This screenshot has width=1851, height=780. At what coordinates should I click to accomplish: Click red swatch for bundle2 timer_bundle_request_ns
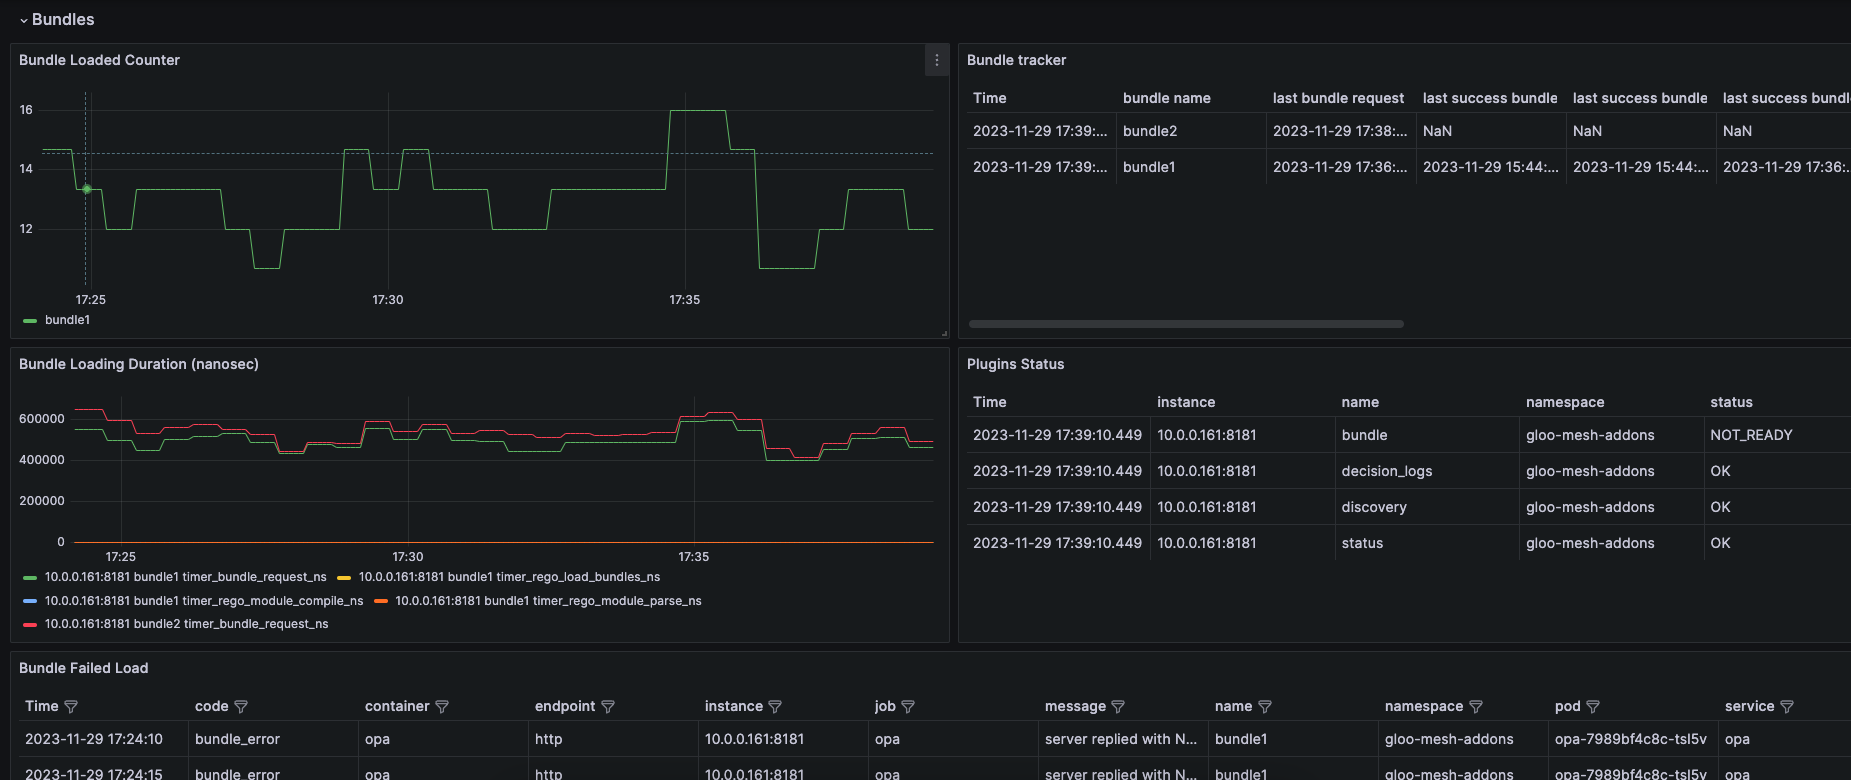30,625
